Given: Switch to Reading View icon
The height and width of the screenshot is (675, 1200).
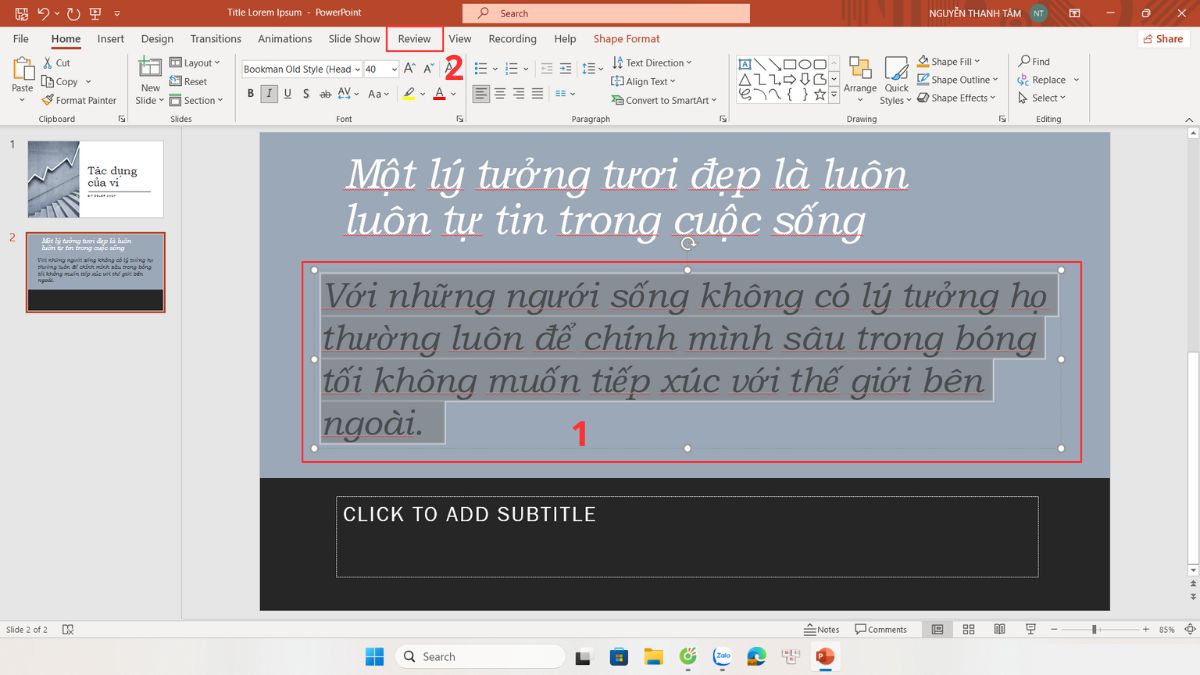Looking at the screenshot, I should click(999, 629).
